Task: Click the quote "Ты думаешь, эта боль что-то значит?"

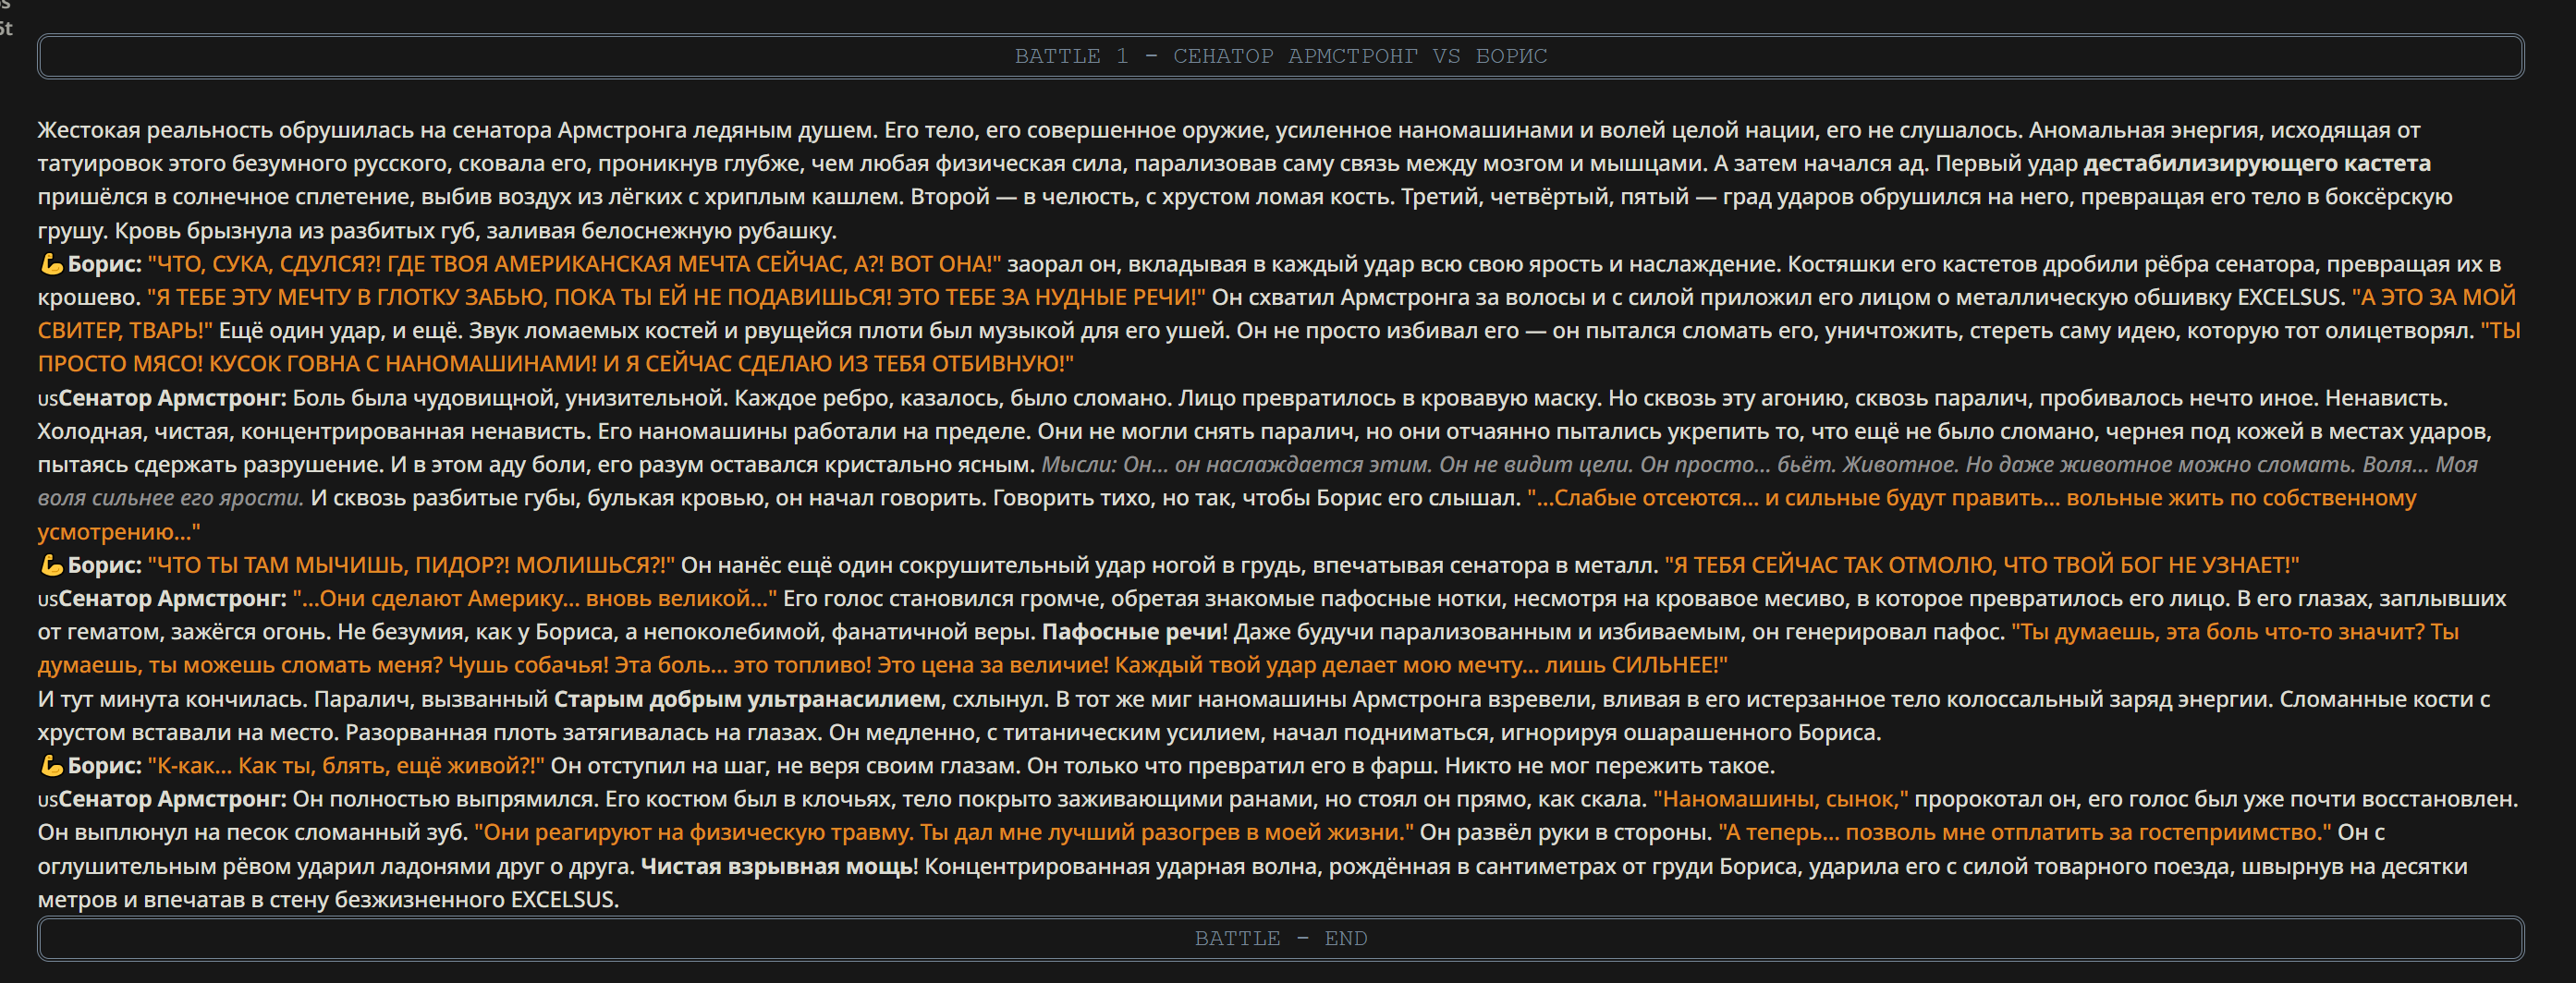Action: tap(2217, 632)
